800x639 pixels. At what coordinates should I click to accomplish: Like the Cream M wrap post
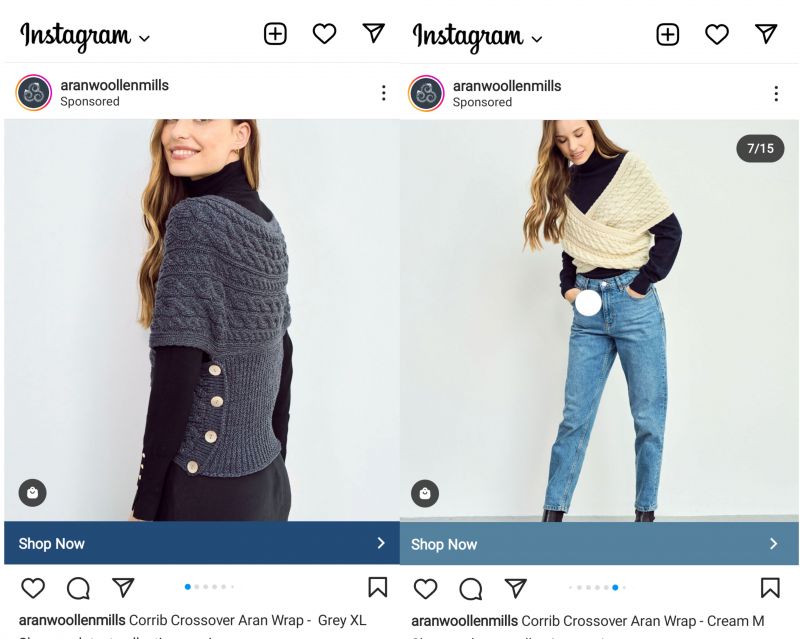426,588
